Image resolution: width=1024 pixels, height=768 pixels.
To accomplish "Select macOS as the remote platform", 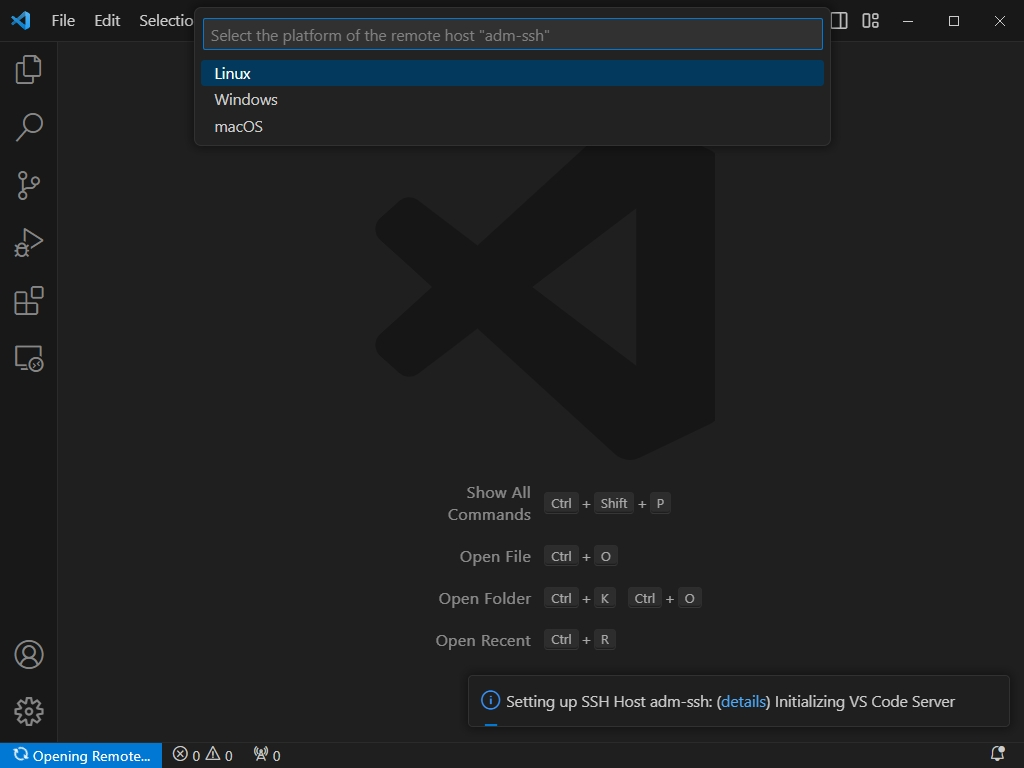I will pos(513,127).
